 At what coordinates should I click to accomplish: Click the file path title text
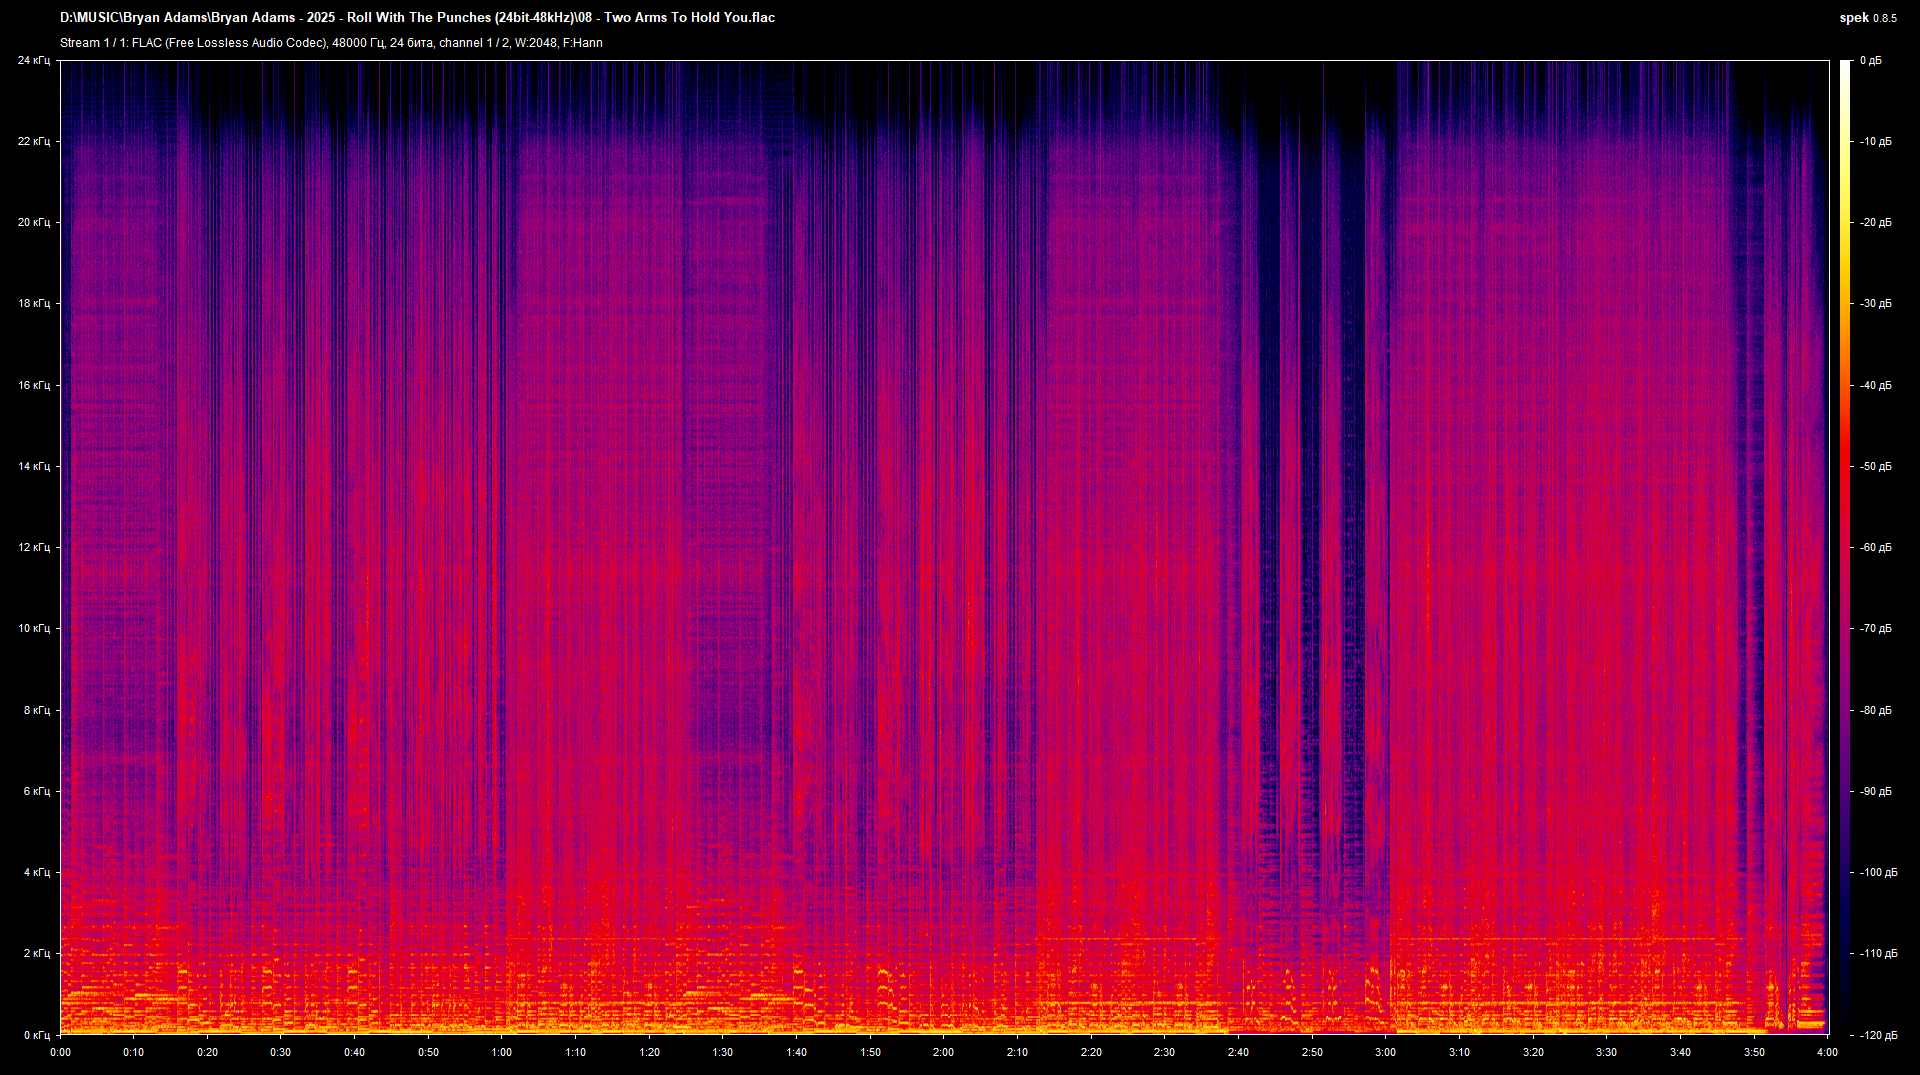(x=417, y=17)
